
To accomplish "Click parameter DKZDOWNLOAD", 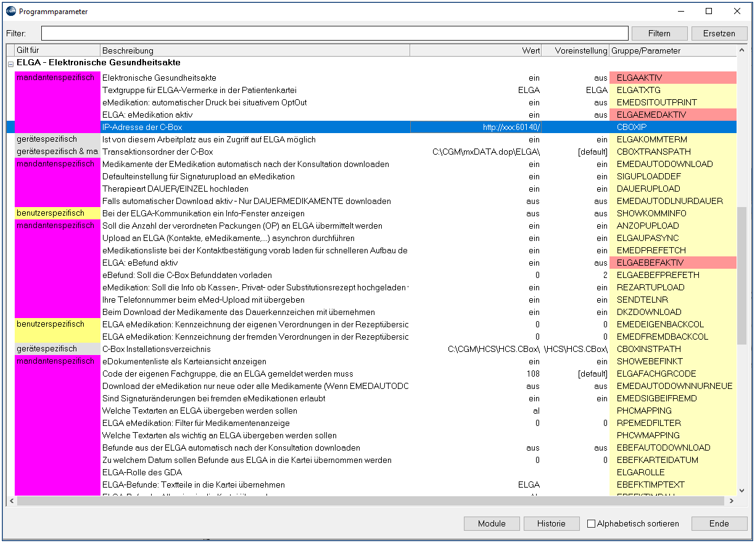I will click(x=649, y=312).
